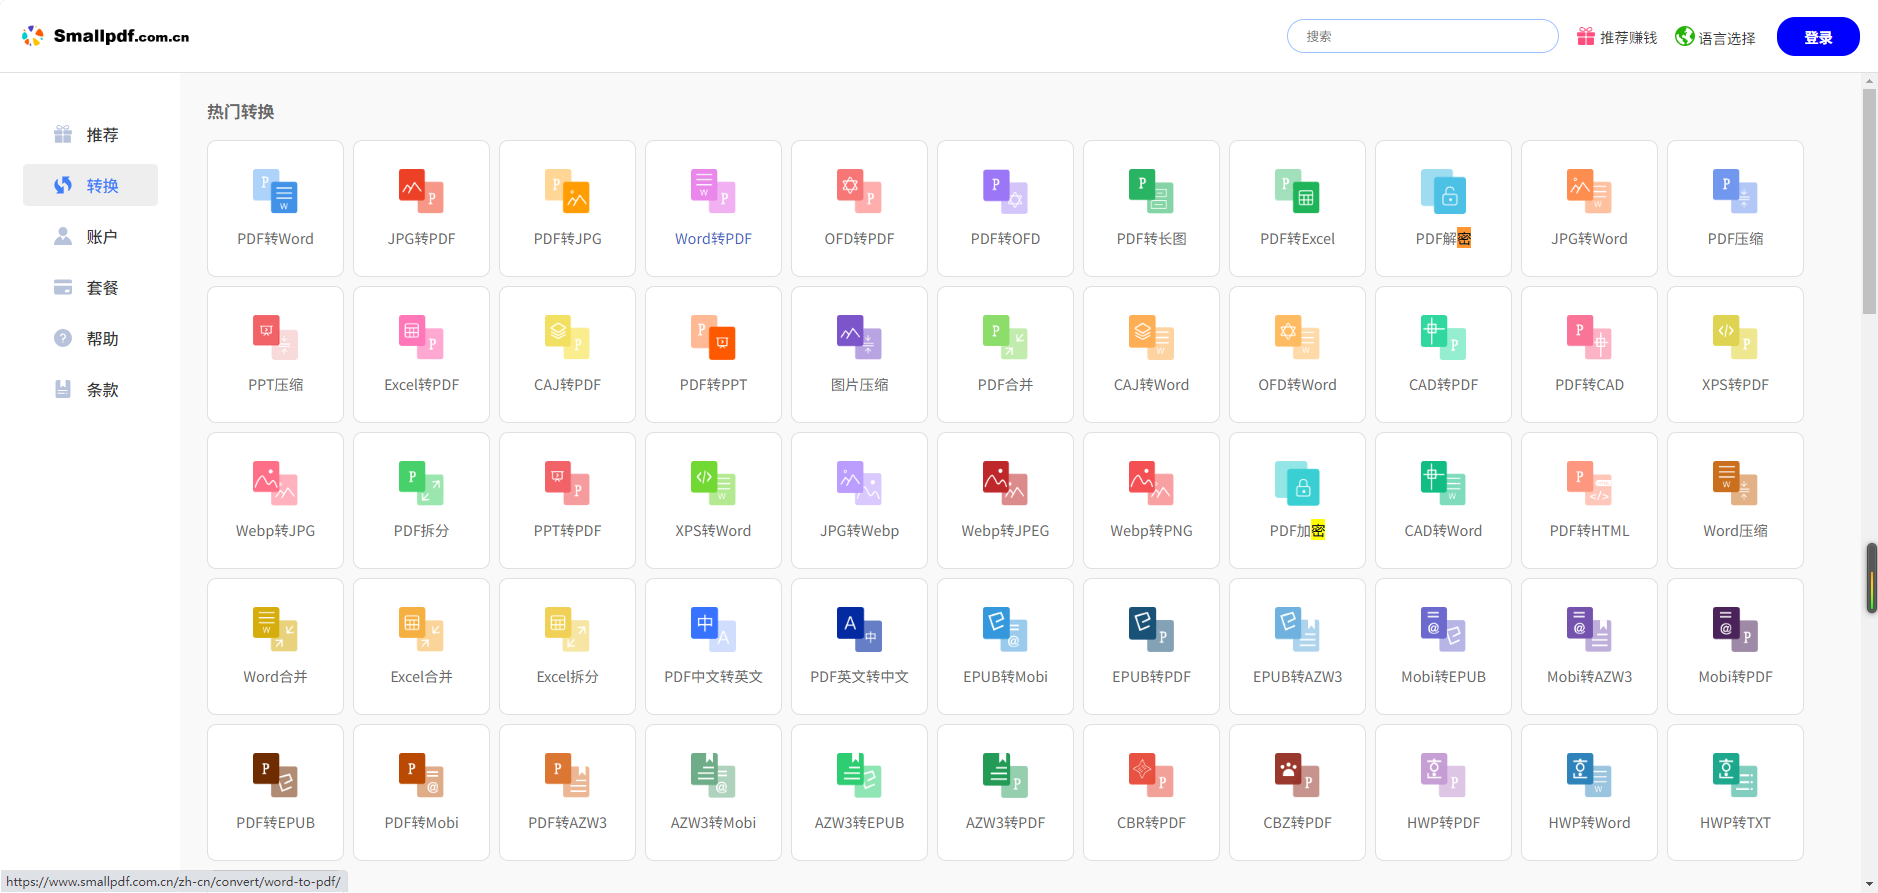Open the HWP转Word converter icon

[x=1589, y=776]
